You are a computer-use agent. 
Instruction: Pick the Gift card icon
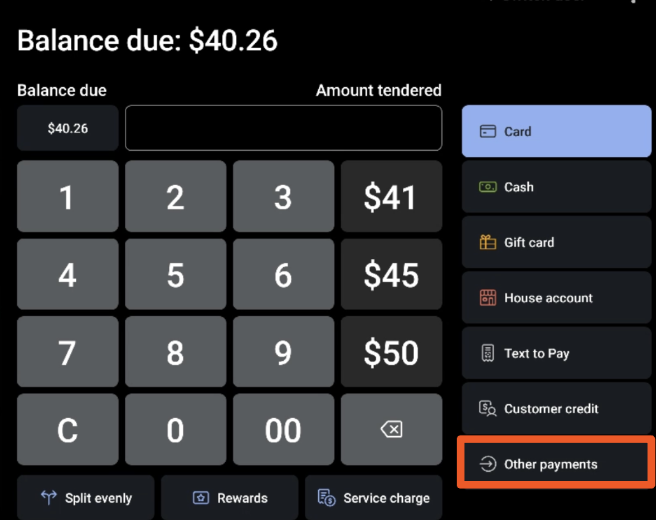click(488, 242)
